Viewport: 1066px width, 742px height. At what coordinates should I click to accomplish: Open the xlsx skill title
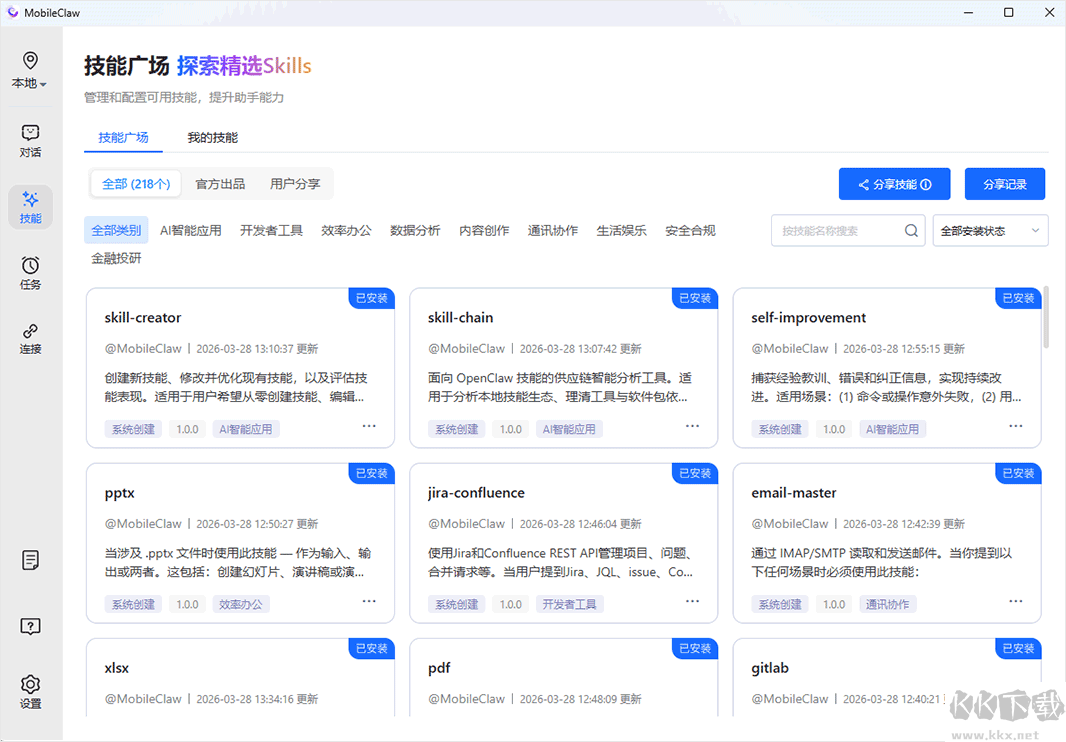[x=117, y=668]
